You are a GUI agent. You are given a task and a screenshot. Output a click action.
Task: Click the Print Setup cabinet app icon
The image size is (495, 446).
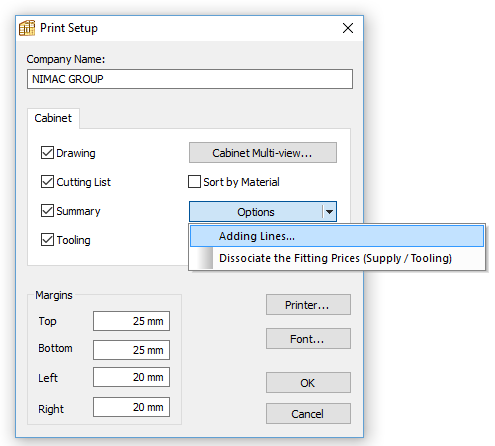pos(27,28)
